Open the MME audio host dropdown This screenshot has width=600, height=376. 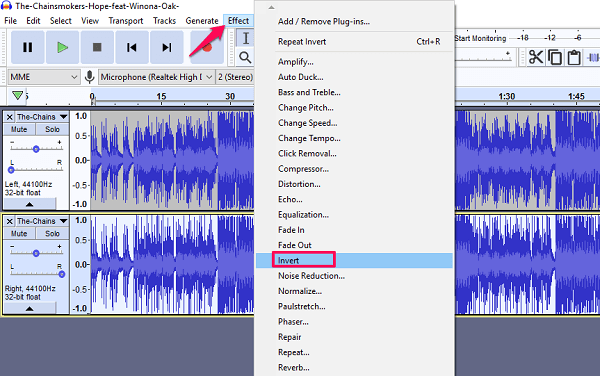[x=44, y=77]
